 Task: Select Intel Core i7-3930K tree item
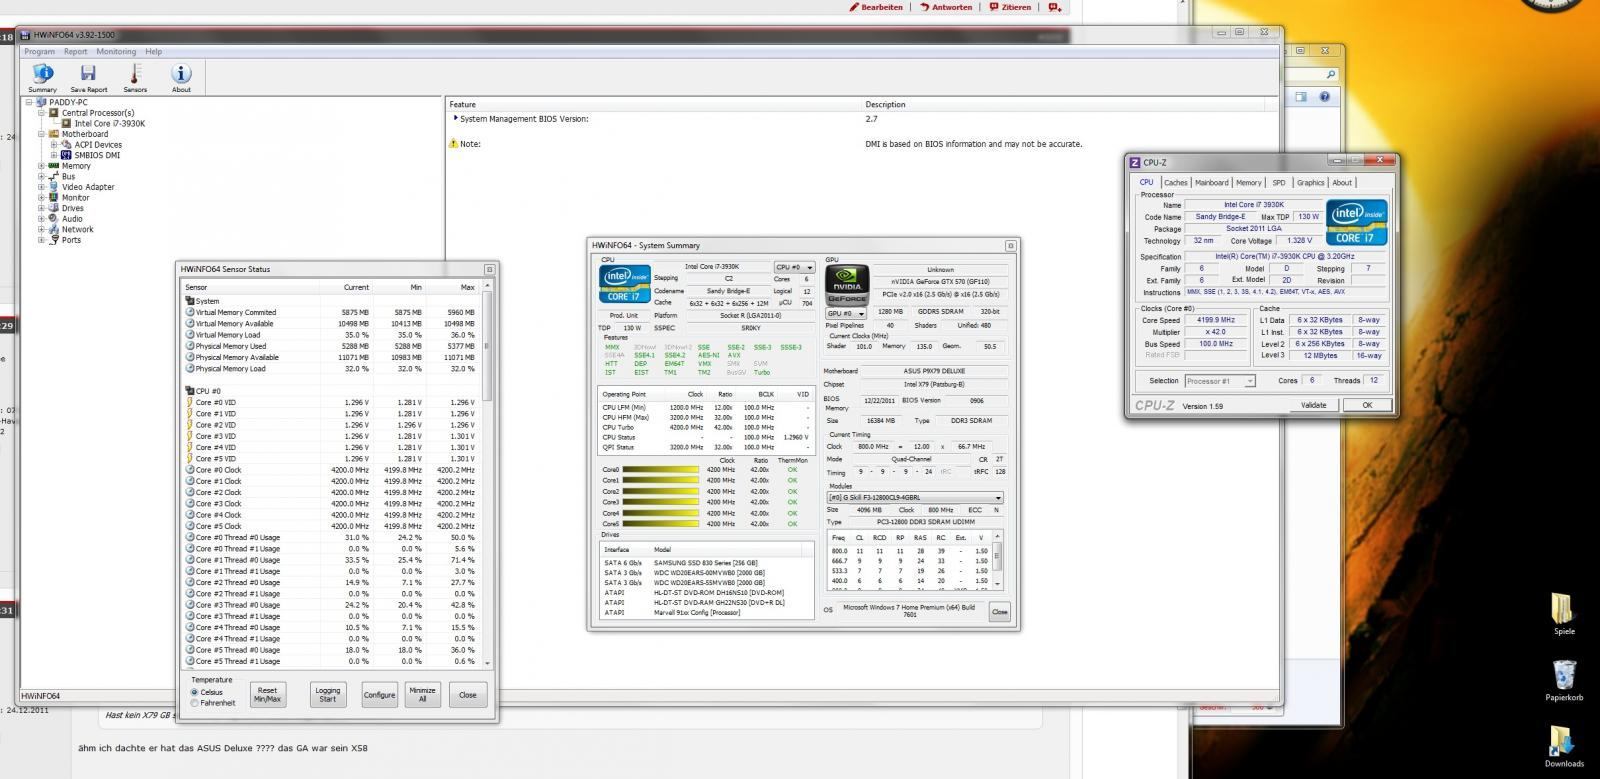click(x=110, y=124)
